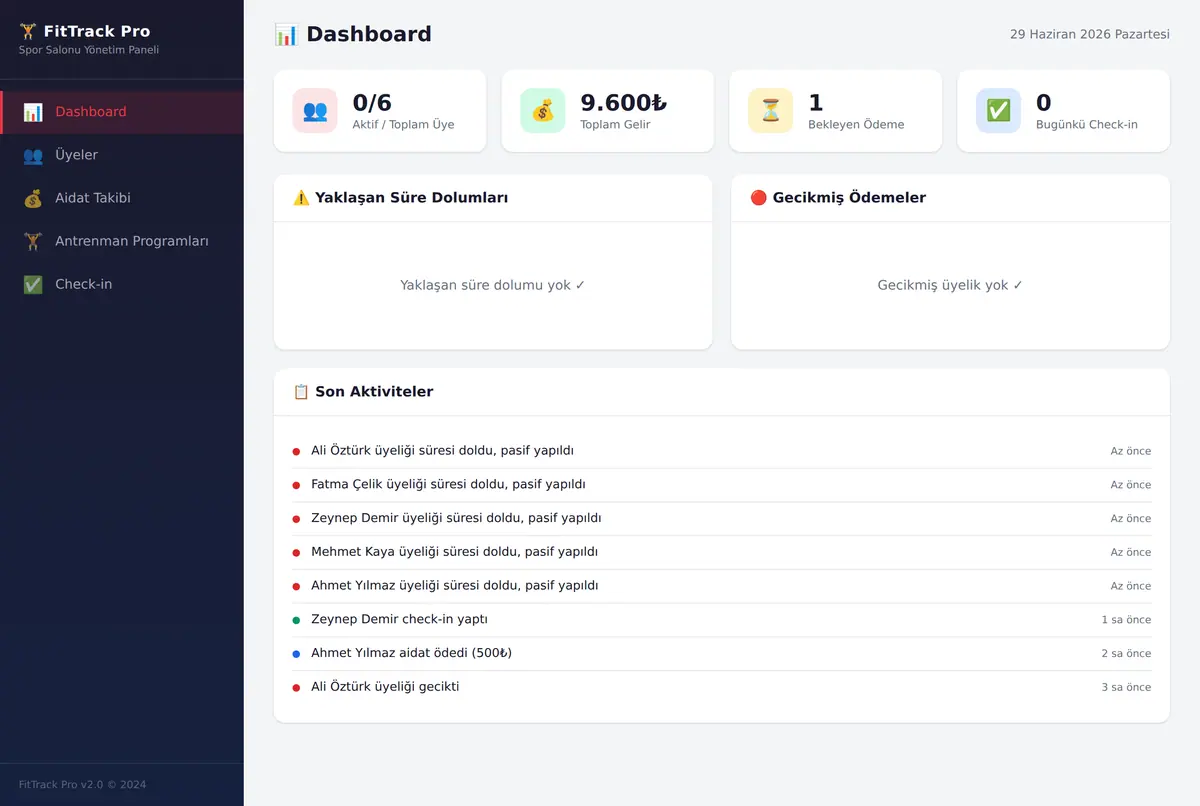Click the Bekleyen Ödeme label

[x=856, y=125]
